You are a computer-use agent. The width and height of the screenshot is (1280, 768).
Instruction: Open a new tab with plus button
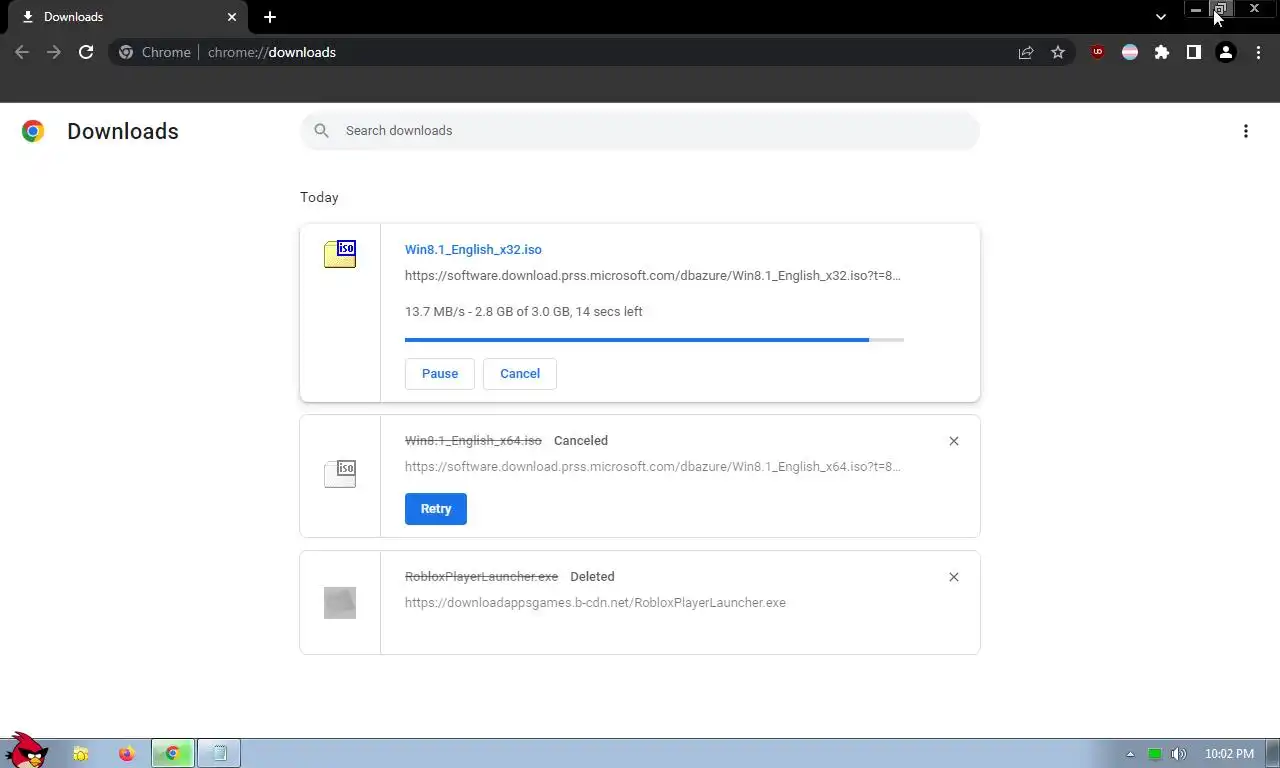270,17
